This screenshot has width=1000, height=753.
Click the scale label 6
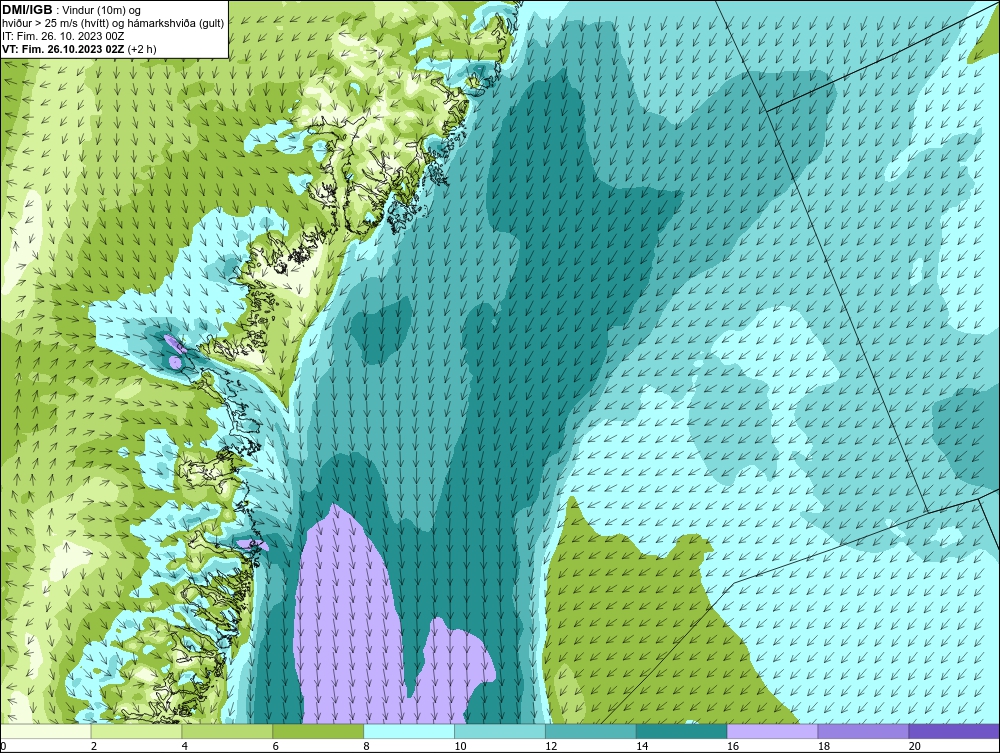tap(276, 746)
